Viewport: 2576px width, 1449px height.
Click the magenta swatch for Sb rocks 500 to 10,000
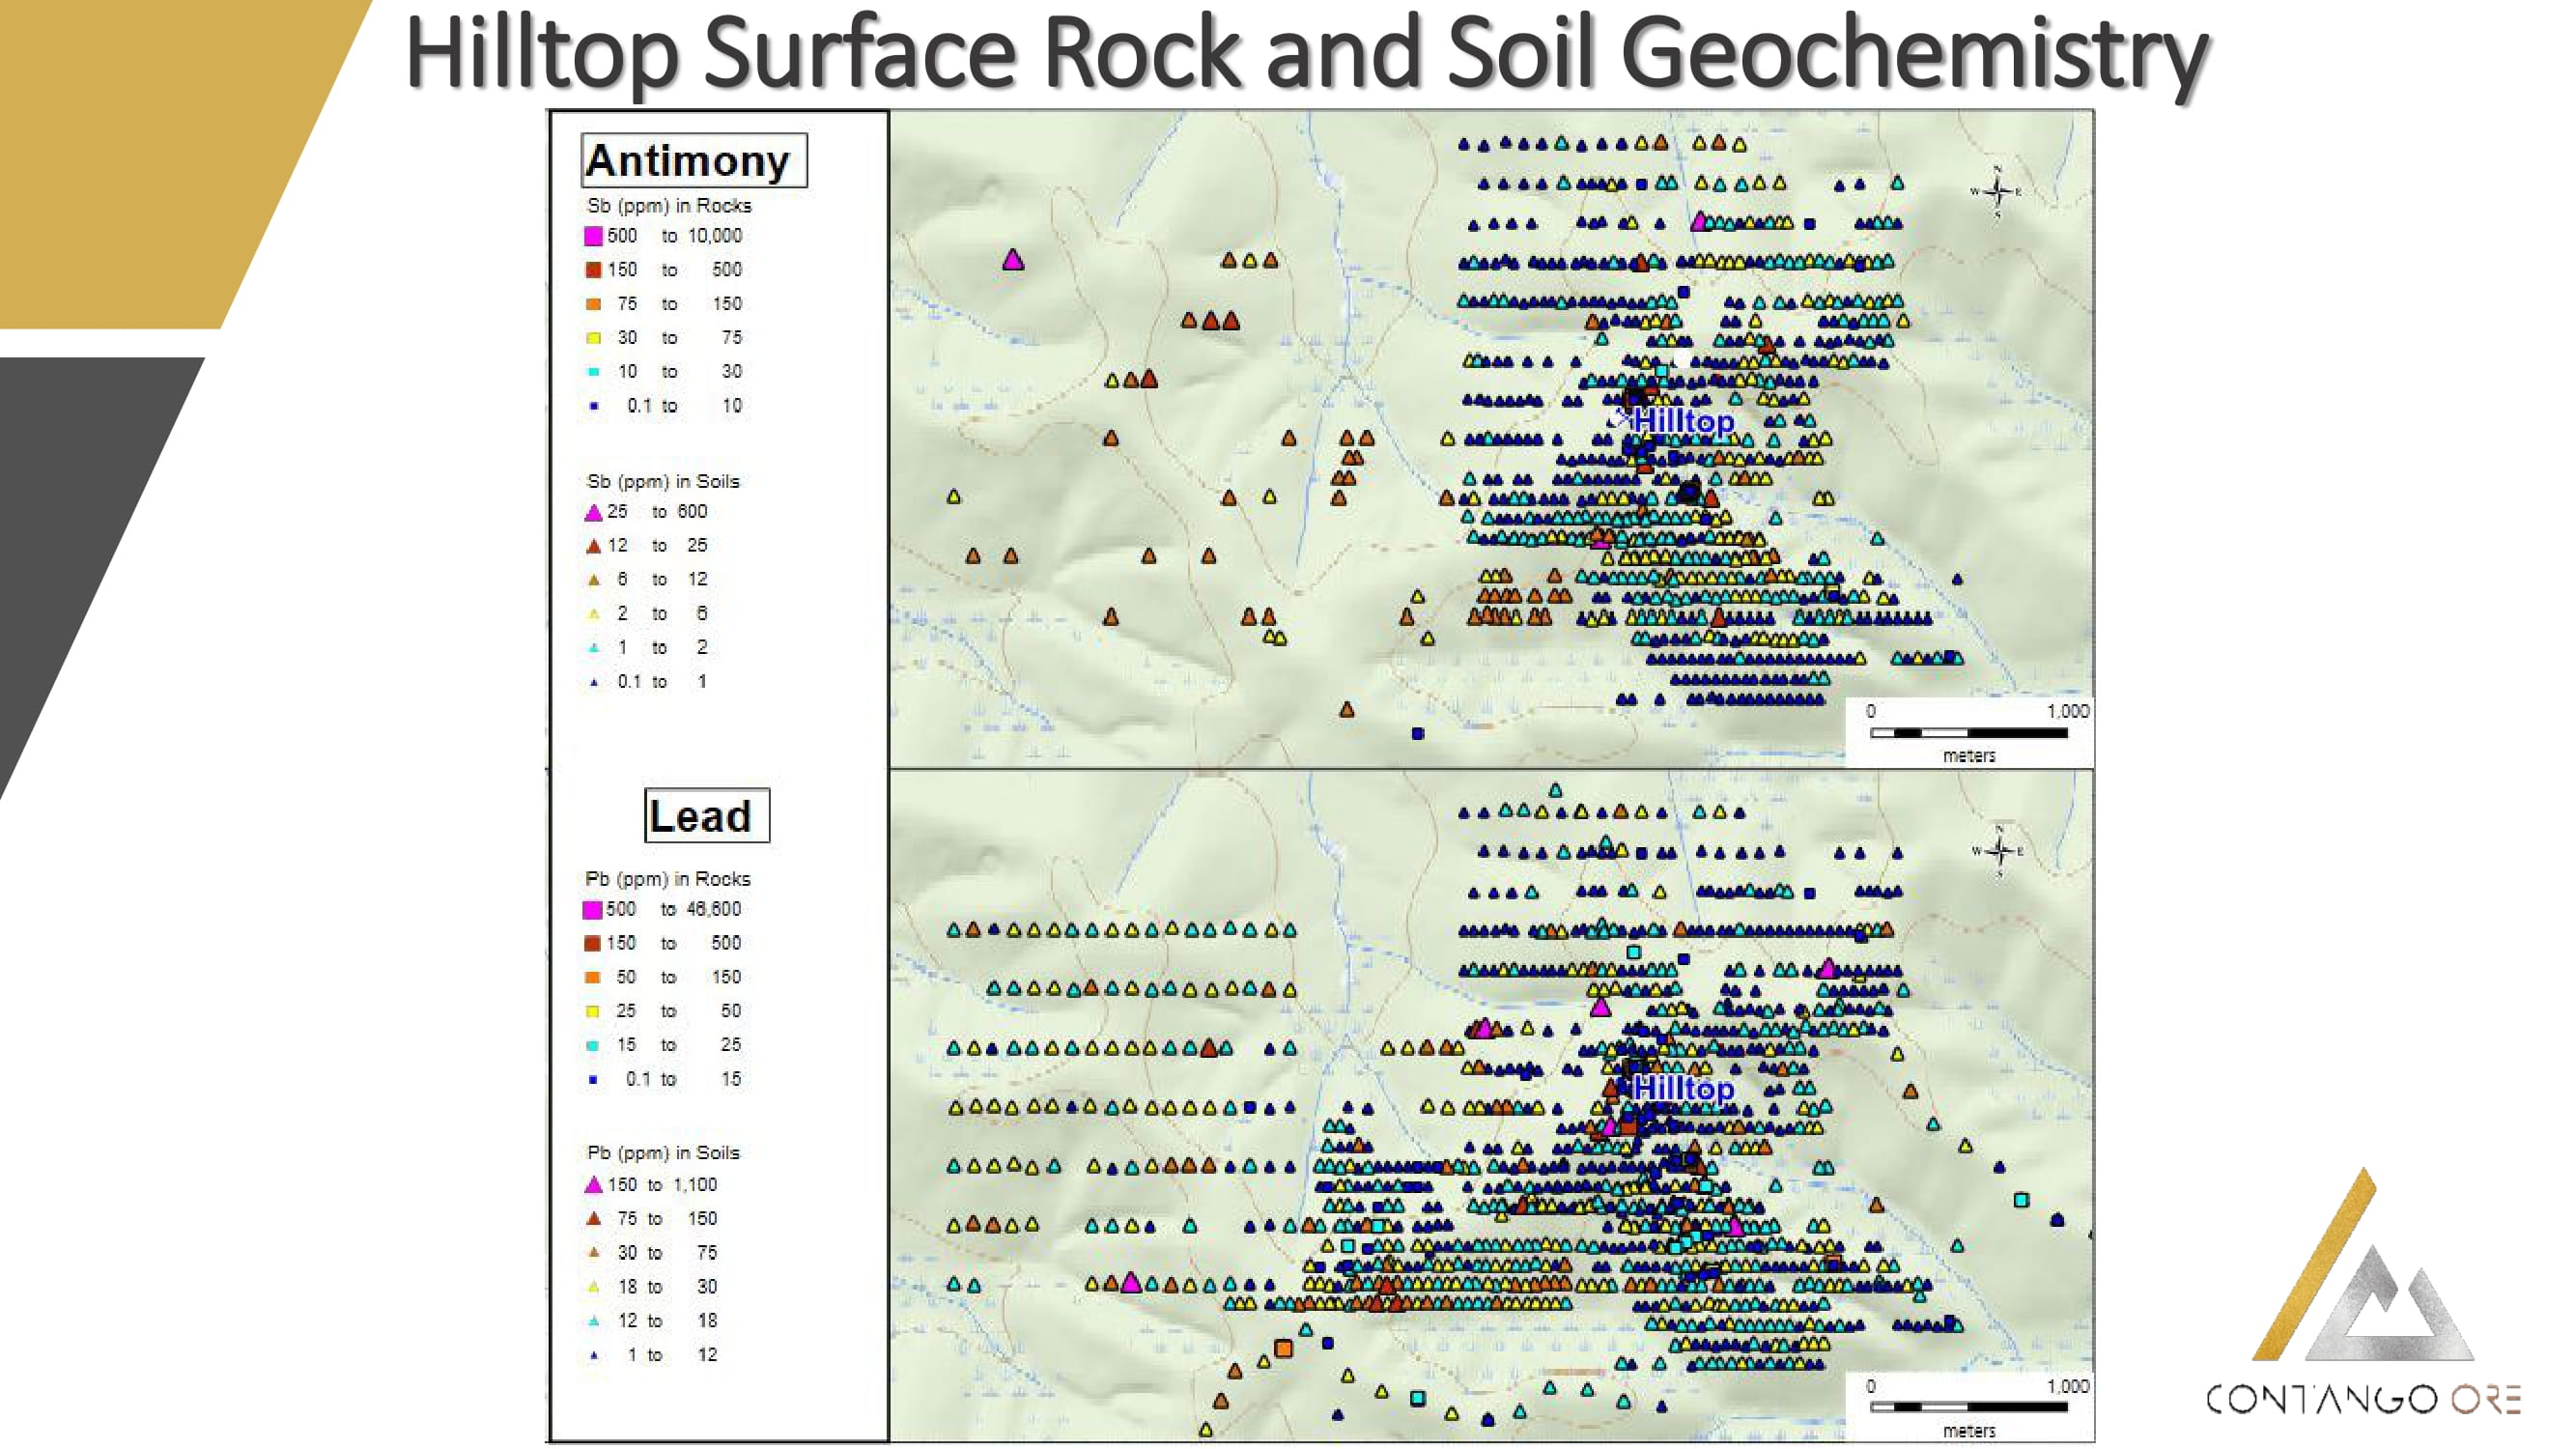coord(593,236)
